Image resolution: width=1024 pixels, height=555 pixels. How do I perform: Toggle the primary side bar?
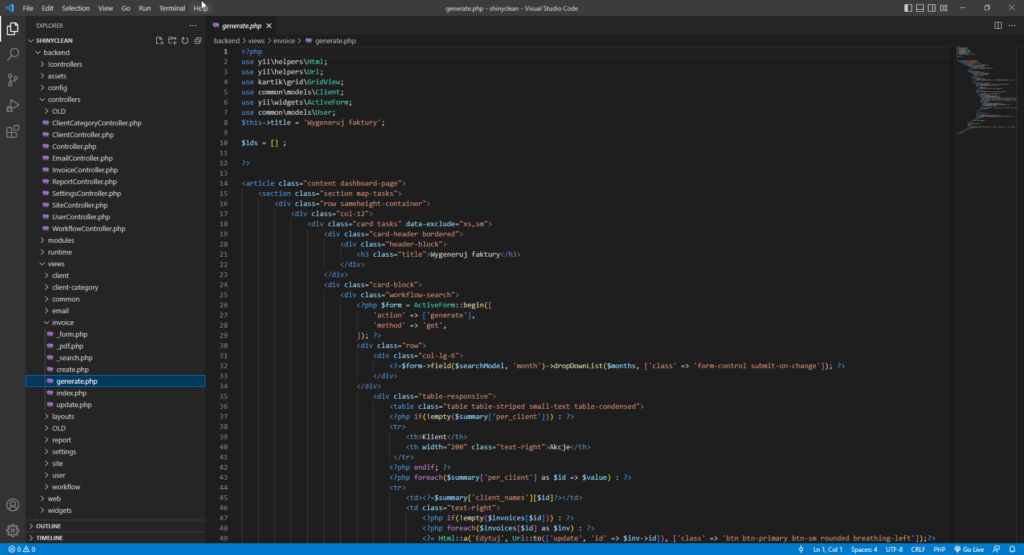(908, 8)
